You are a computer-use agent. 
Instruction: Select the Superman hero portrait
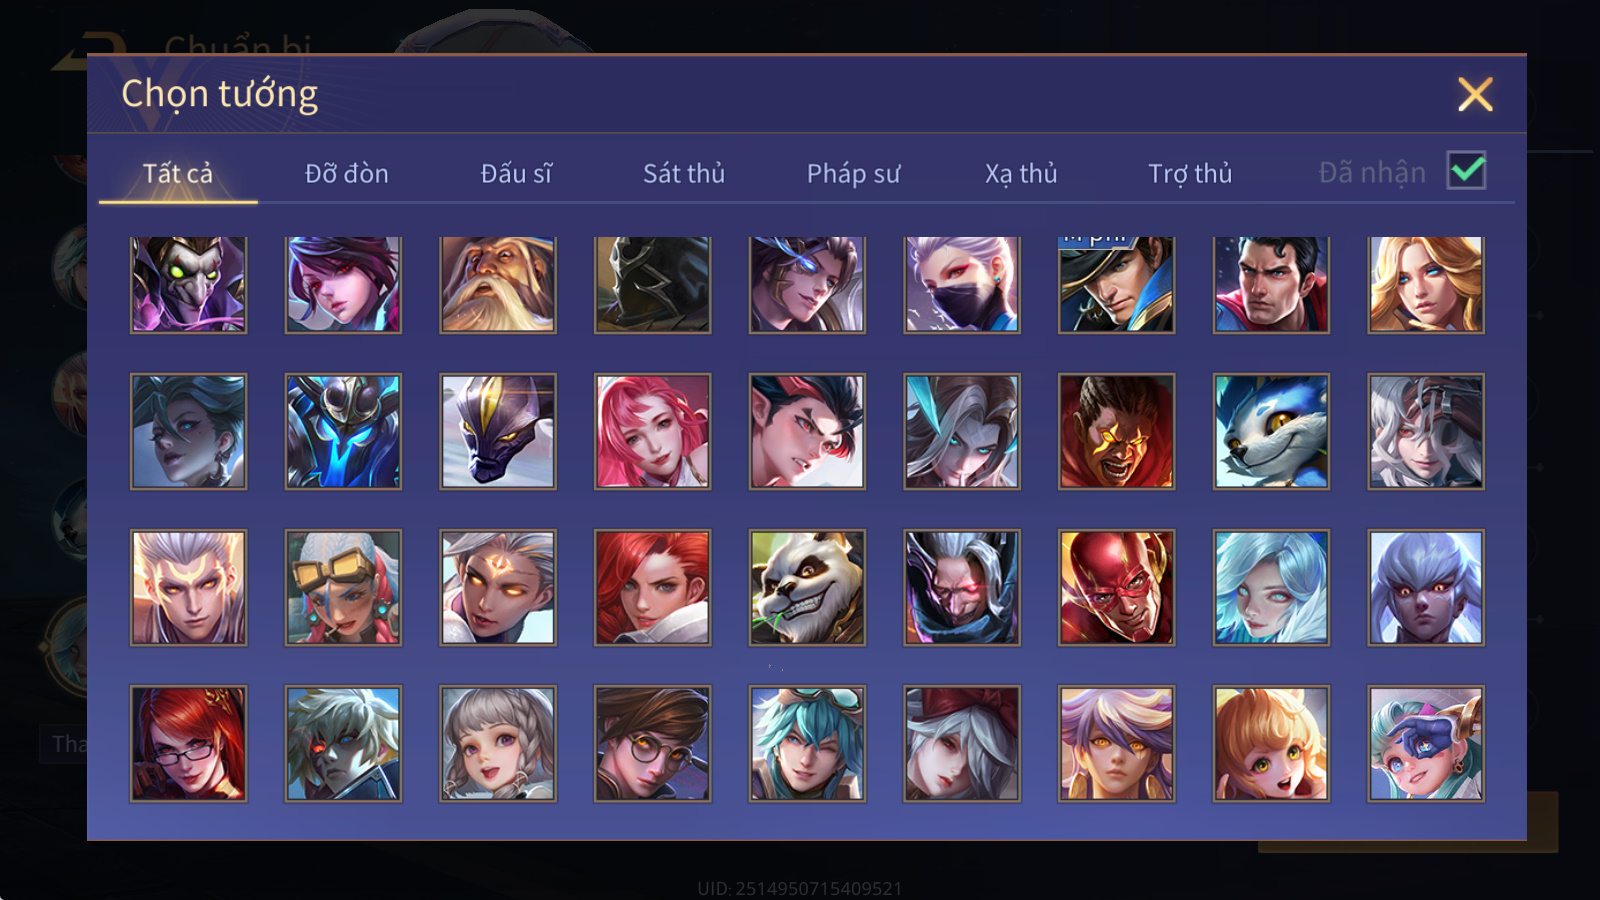point(1271,284)
